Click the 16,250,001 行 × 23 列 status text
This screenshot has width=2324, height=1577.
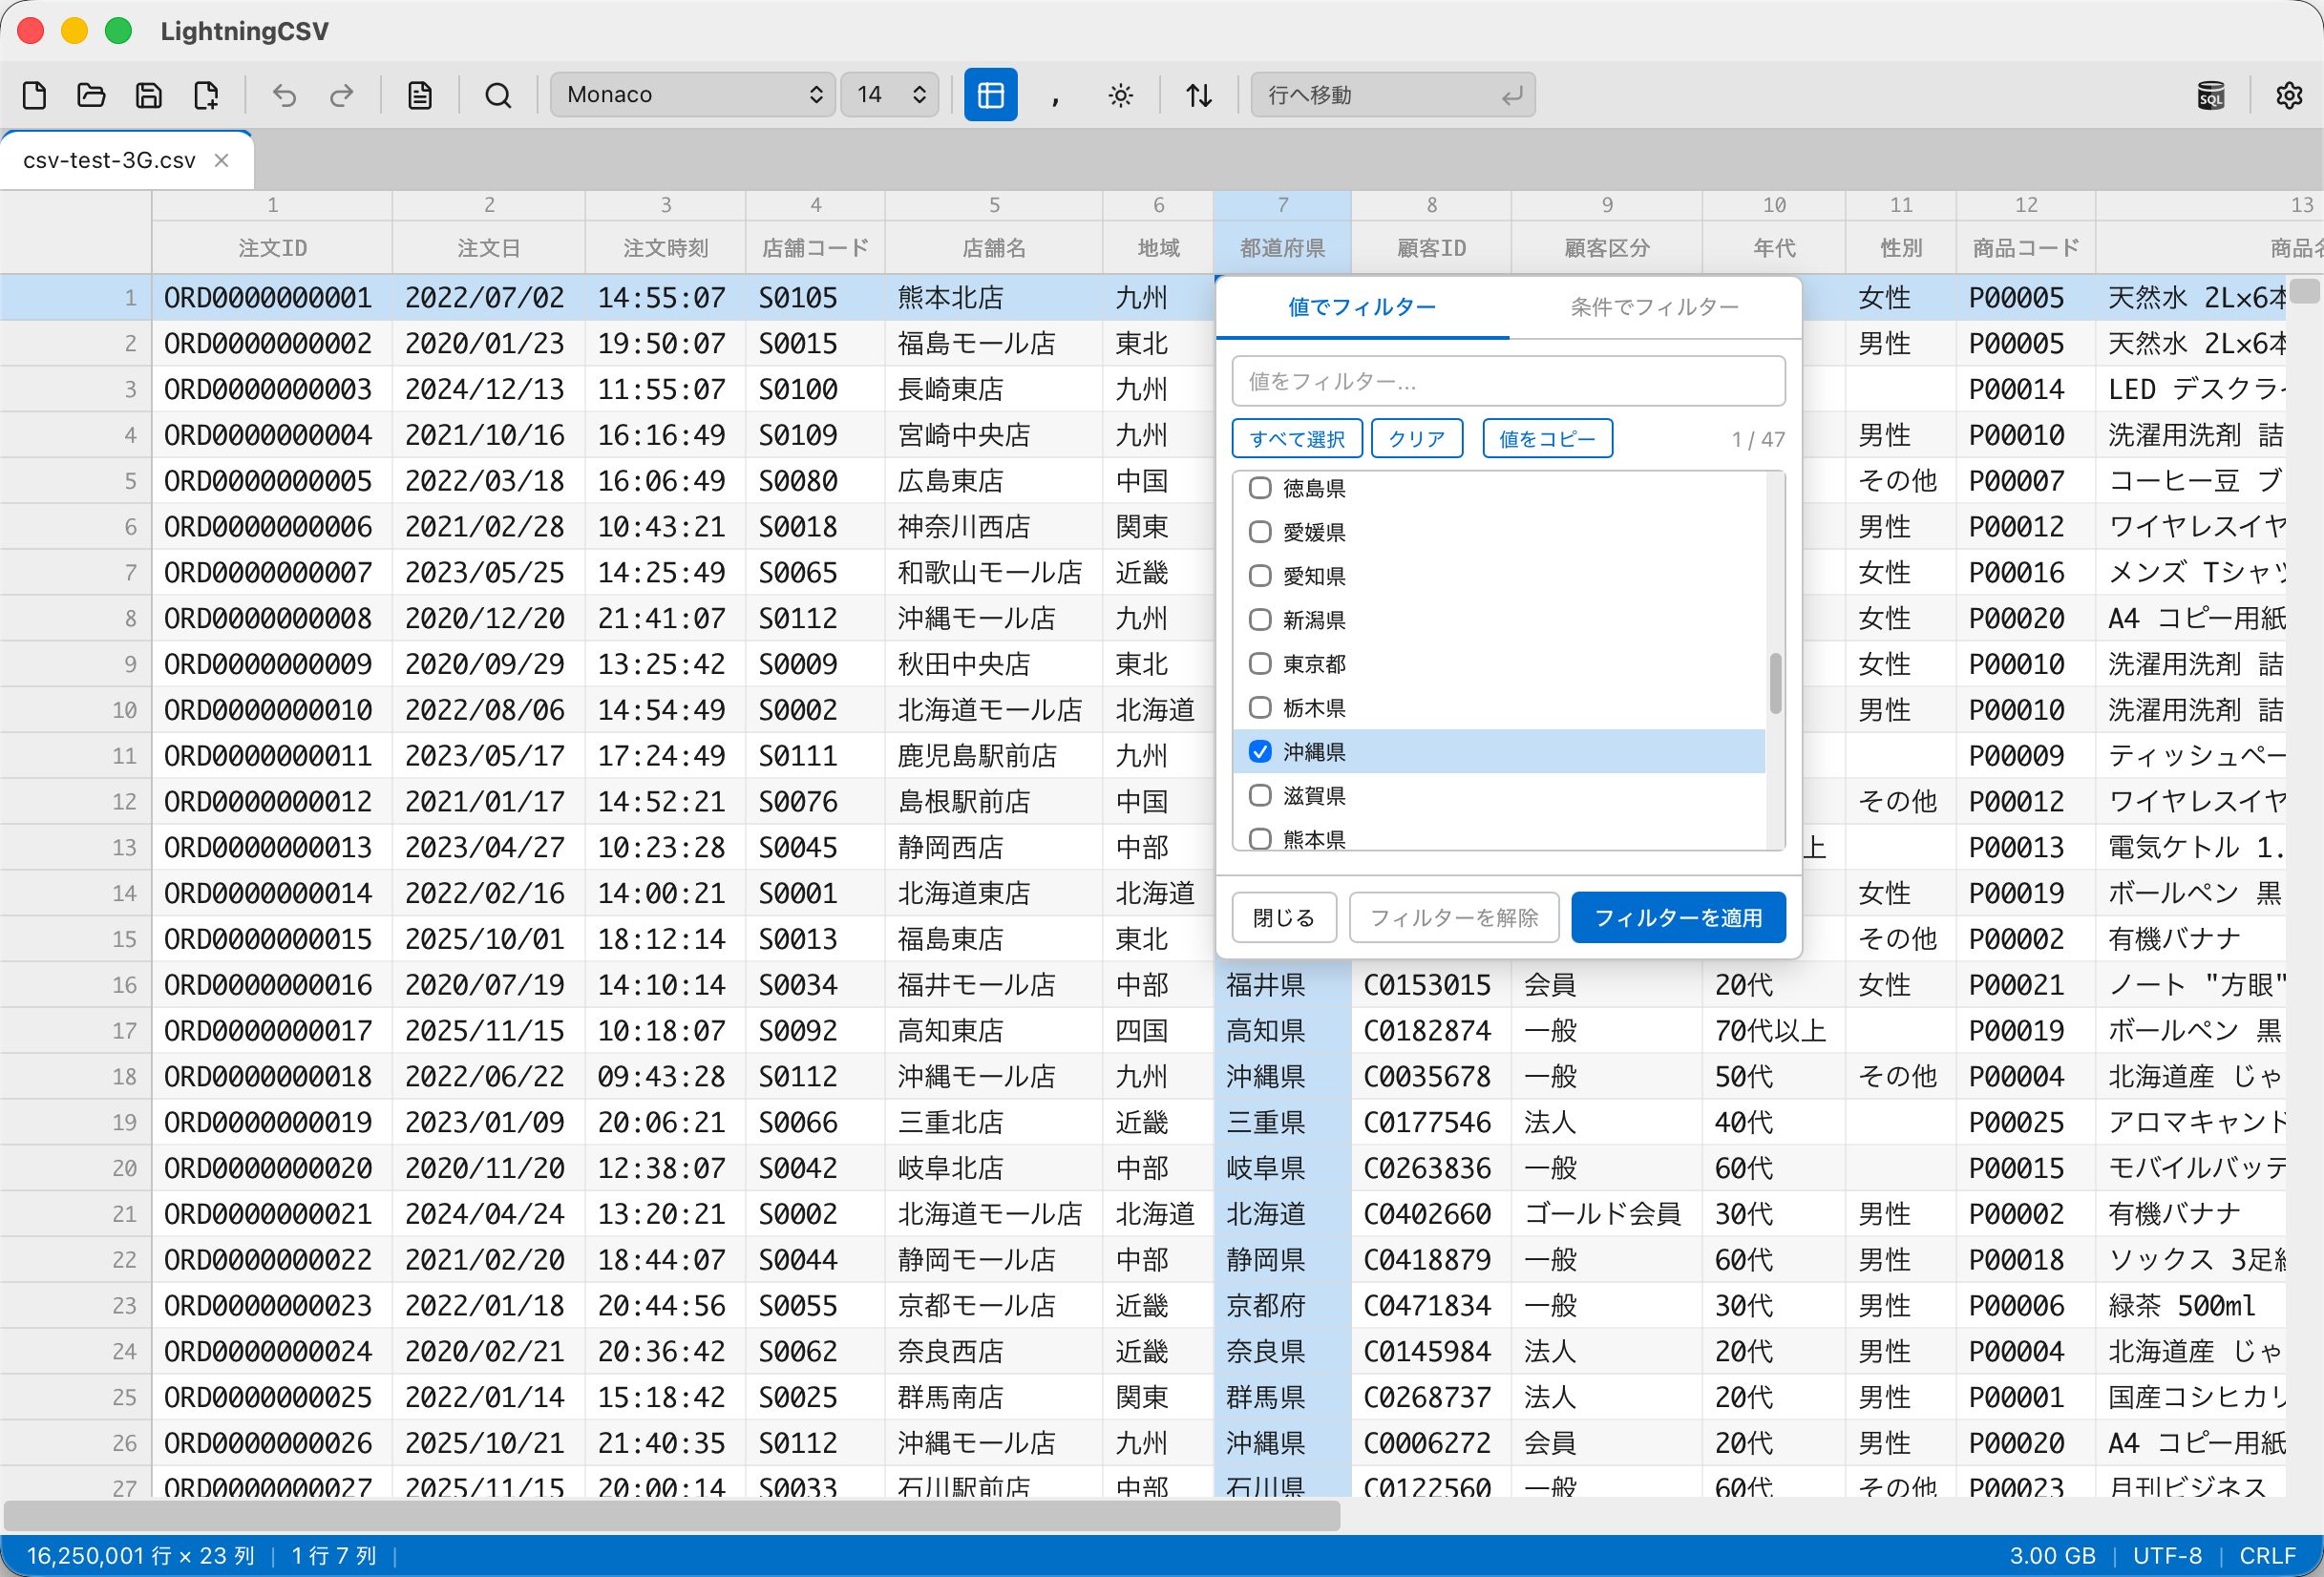pos(140,1556)
